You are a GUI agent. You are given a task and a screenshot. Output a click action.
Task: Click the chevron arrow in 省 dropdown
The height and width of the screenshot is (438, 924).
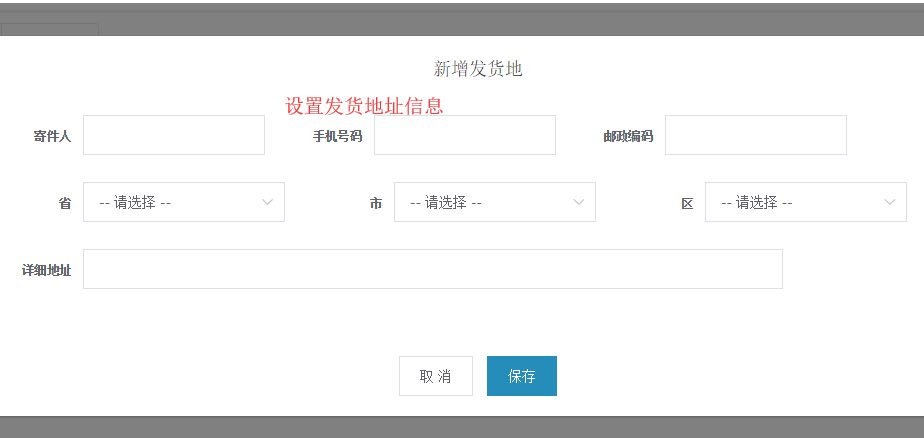(x=268, y=202)
